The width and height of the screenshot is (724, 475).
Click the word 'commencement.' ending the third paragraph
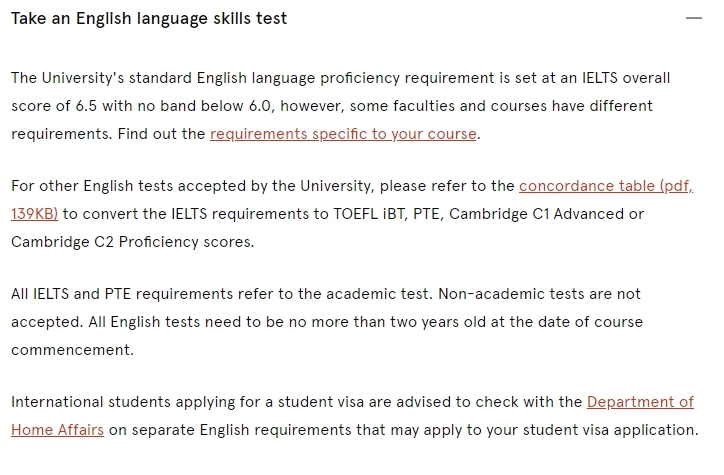click(x=72, y=350)
